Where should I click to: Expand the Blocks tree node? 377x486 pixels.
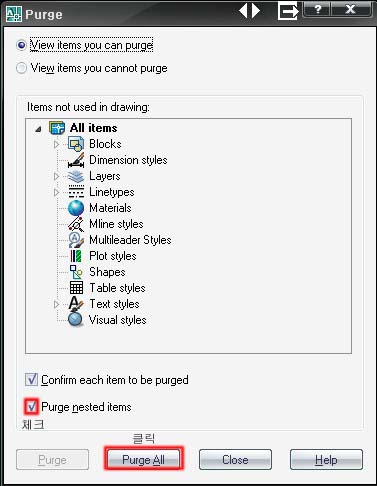(56, 144)
